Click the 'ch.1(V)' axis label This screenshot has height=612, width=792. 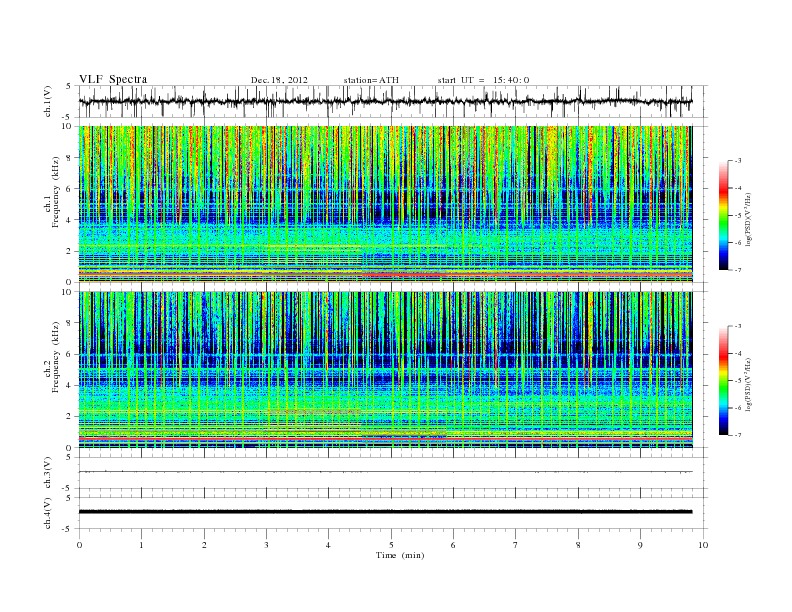[47, 101]
